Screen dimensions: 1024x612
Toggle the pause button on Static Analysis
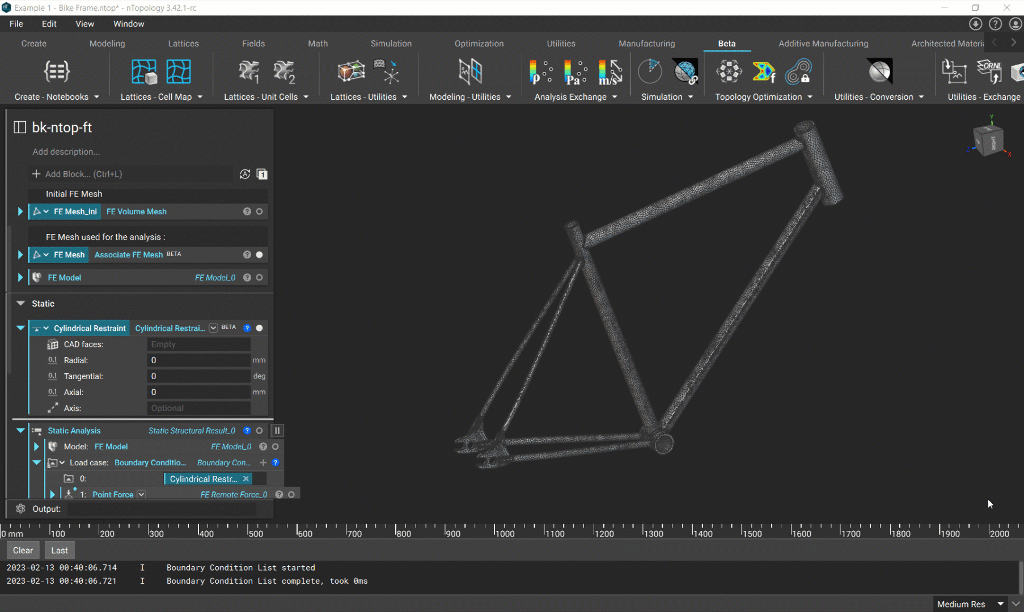[x=277, y=430]
